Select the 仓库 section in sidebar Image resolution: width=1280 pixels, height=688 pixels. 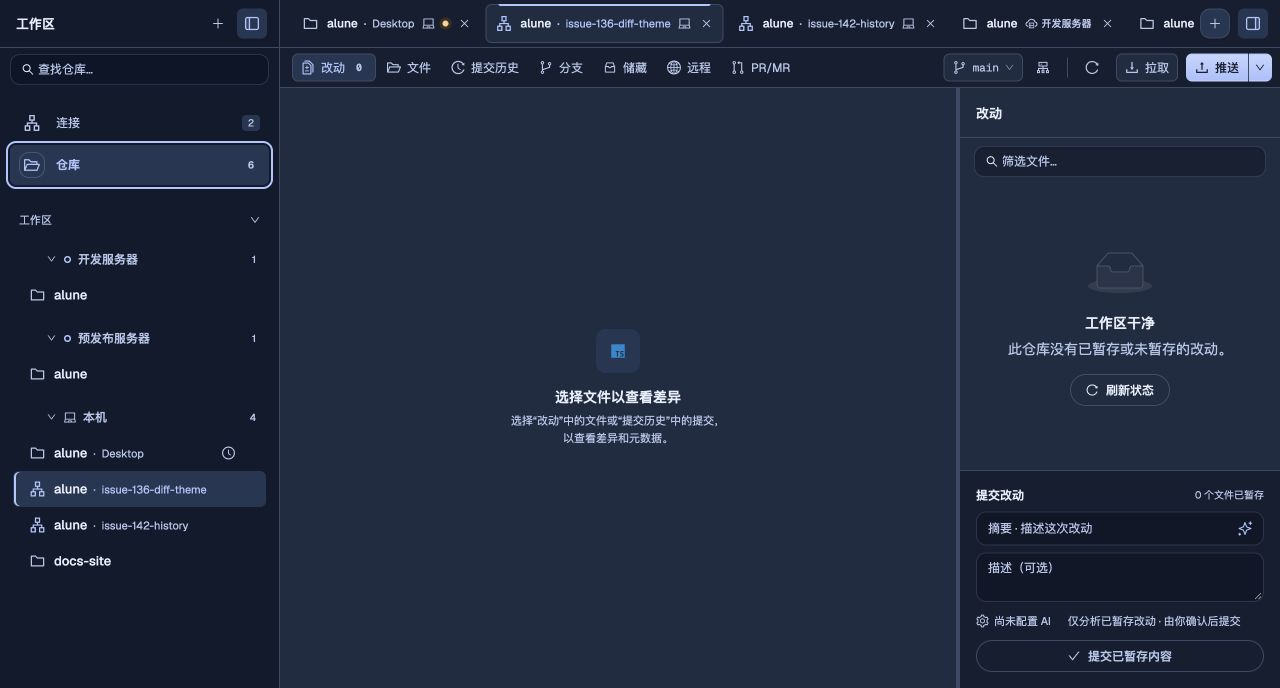pos(139,165)
